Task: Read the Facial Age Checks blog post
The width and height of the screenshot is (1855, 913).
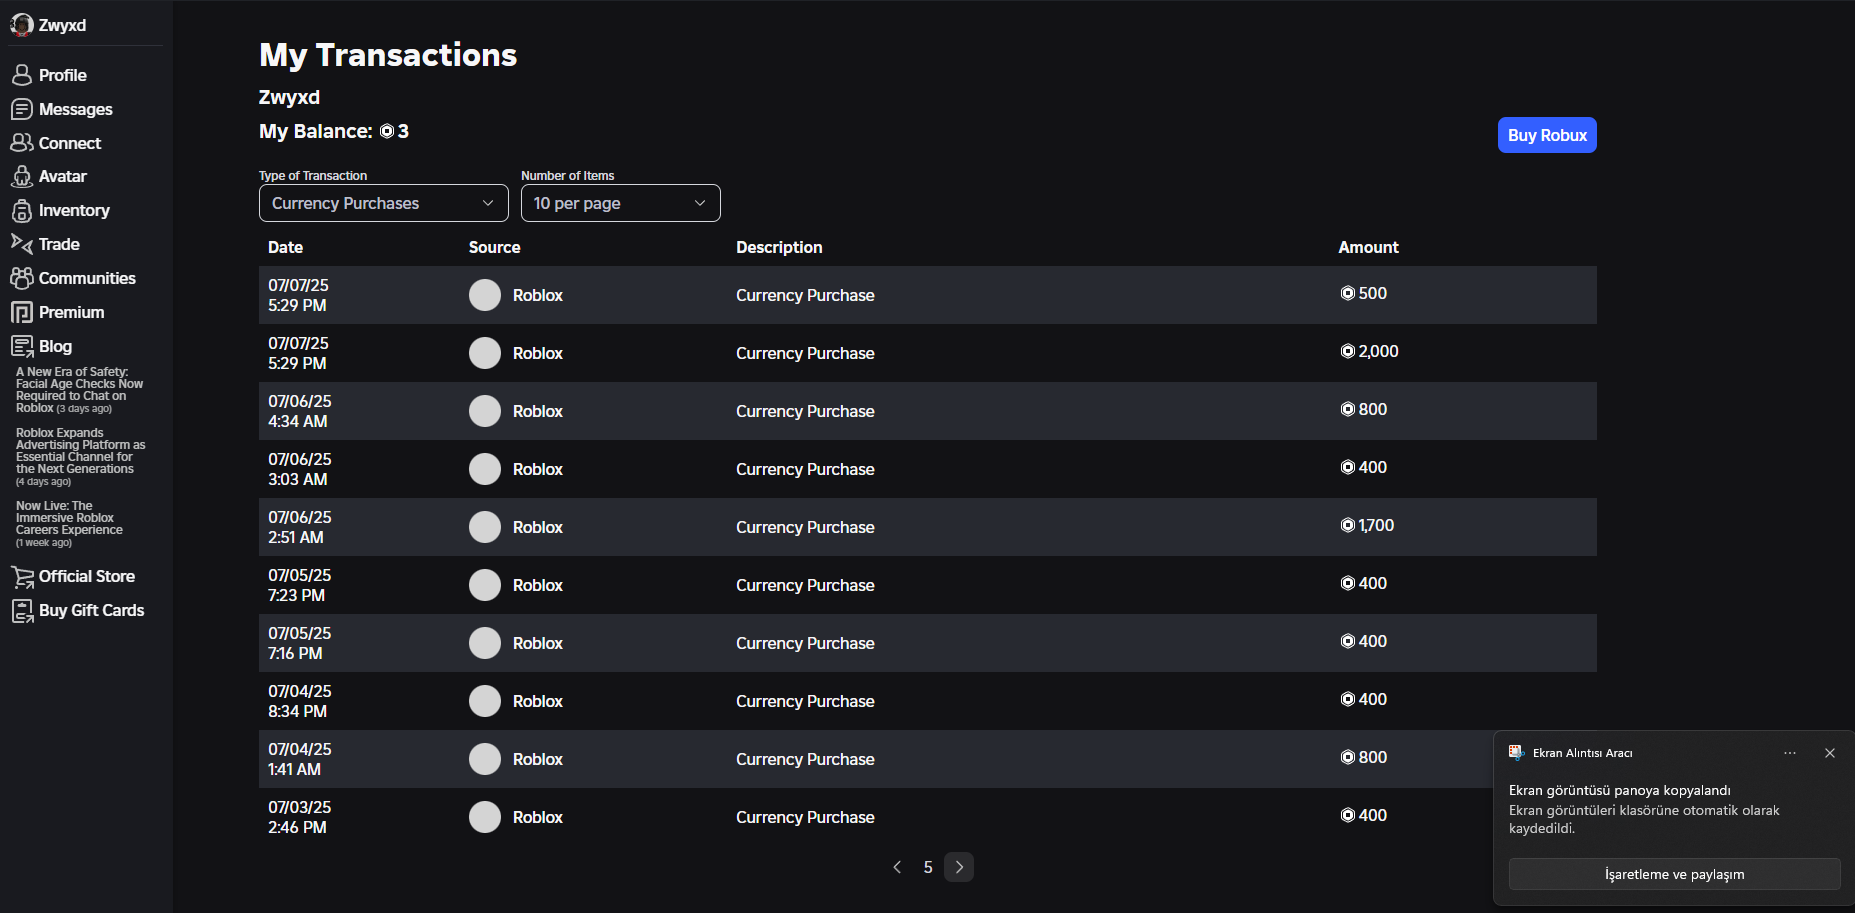Action: pyautogui.click(x=80, y=390)
